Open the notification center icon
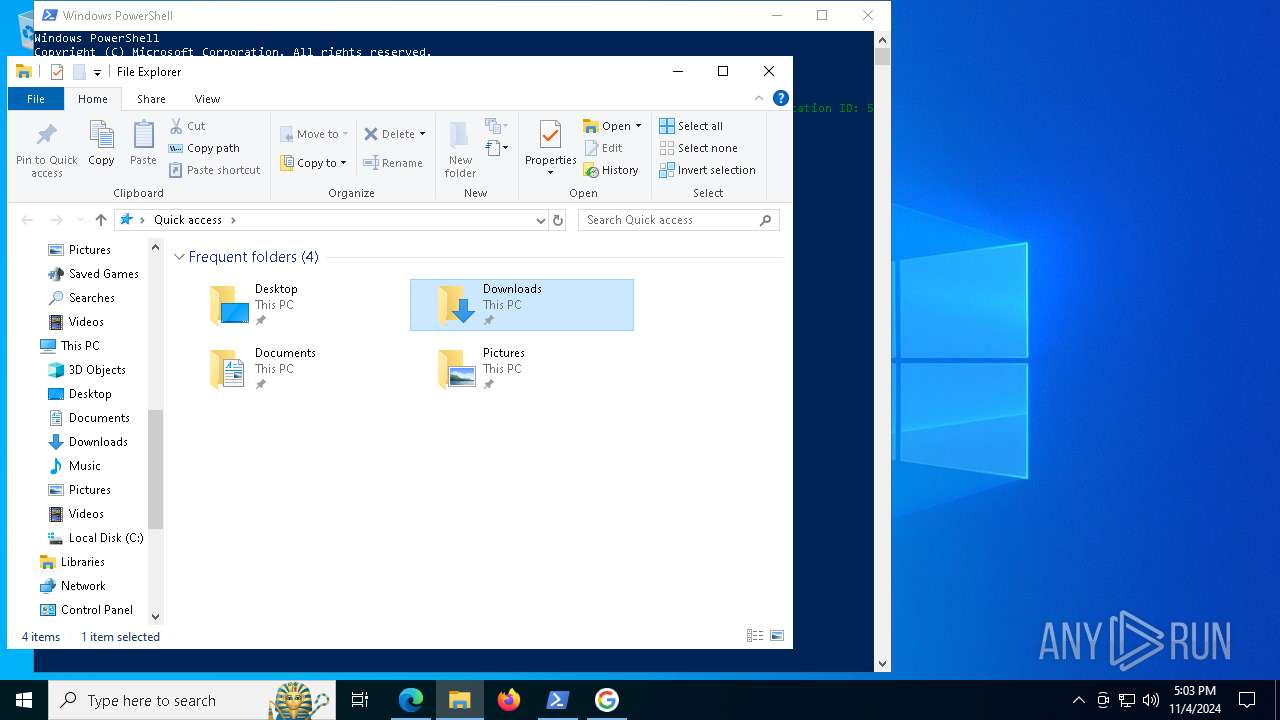 pyautogui.click(x=1247, y=700)
